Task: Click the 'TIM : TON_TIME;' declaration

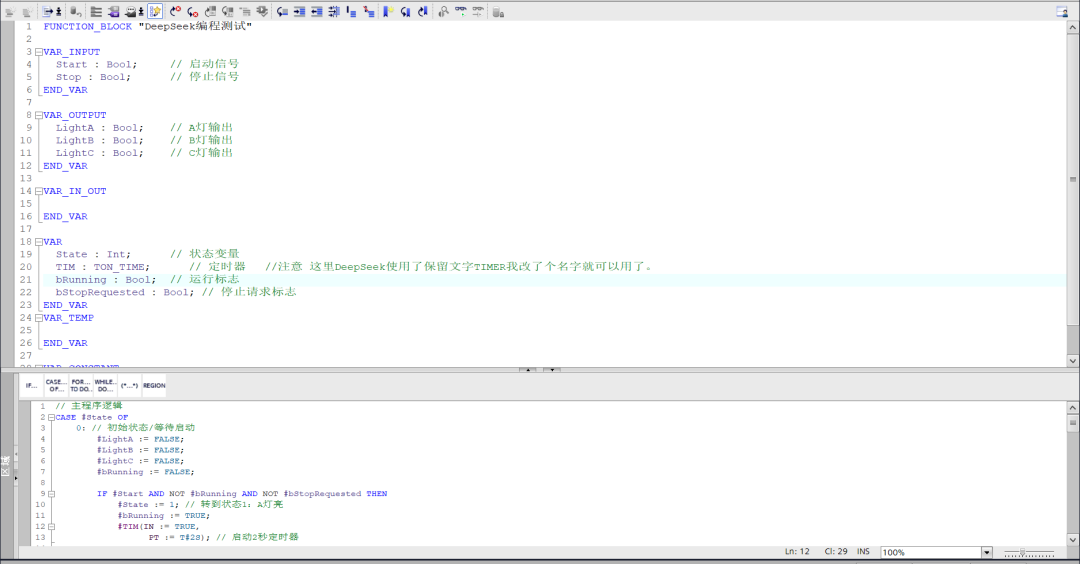Action: point(103,267)
